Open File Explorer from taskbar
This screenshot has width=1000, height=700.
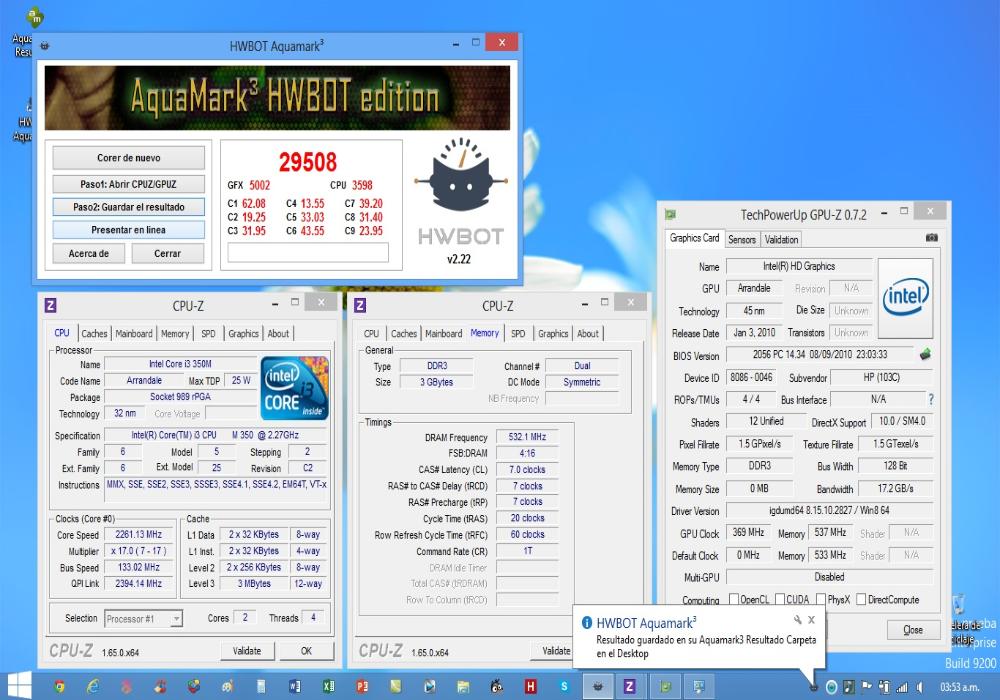click(x=463, y=686)
